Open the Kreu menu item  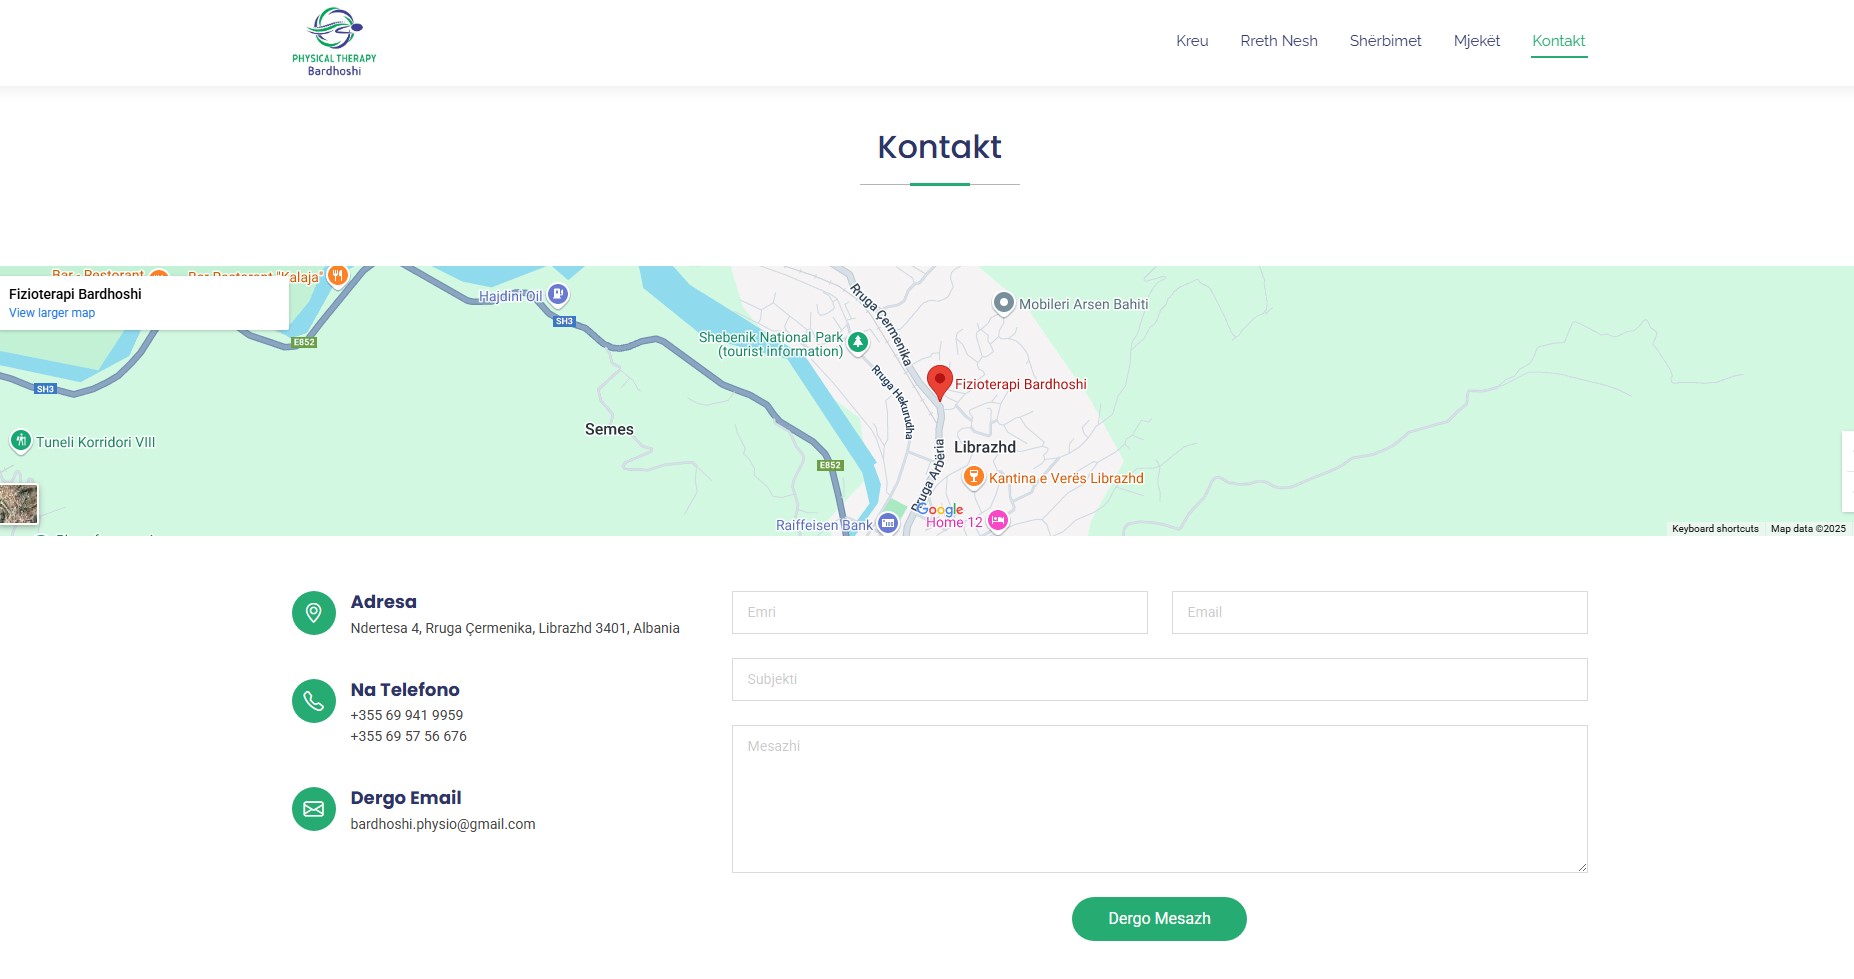pos(1192,41)
